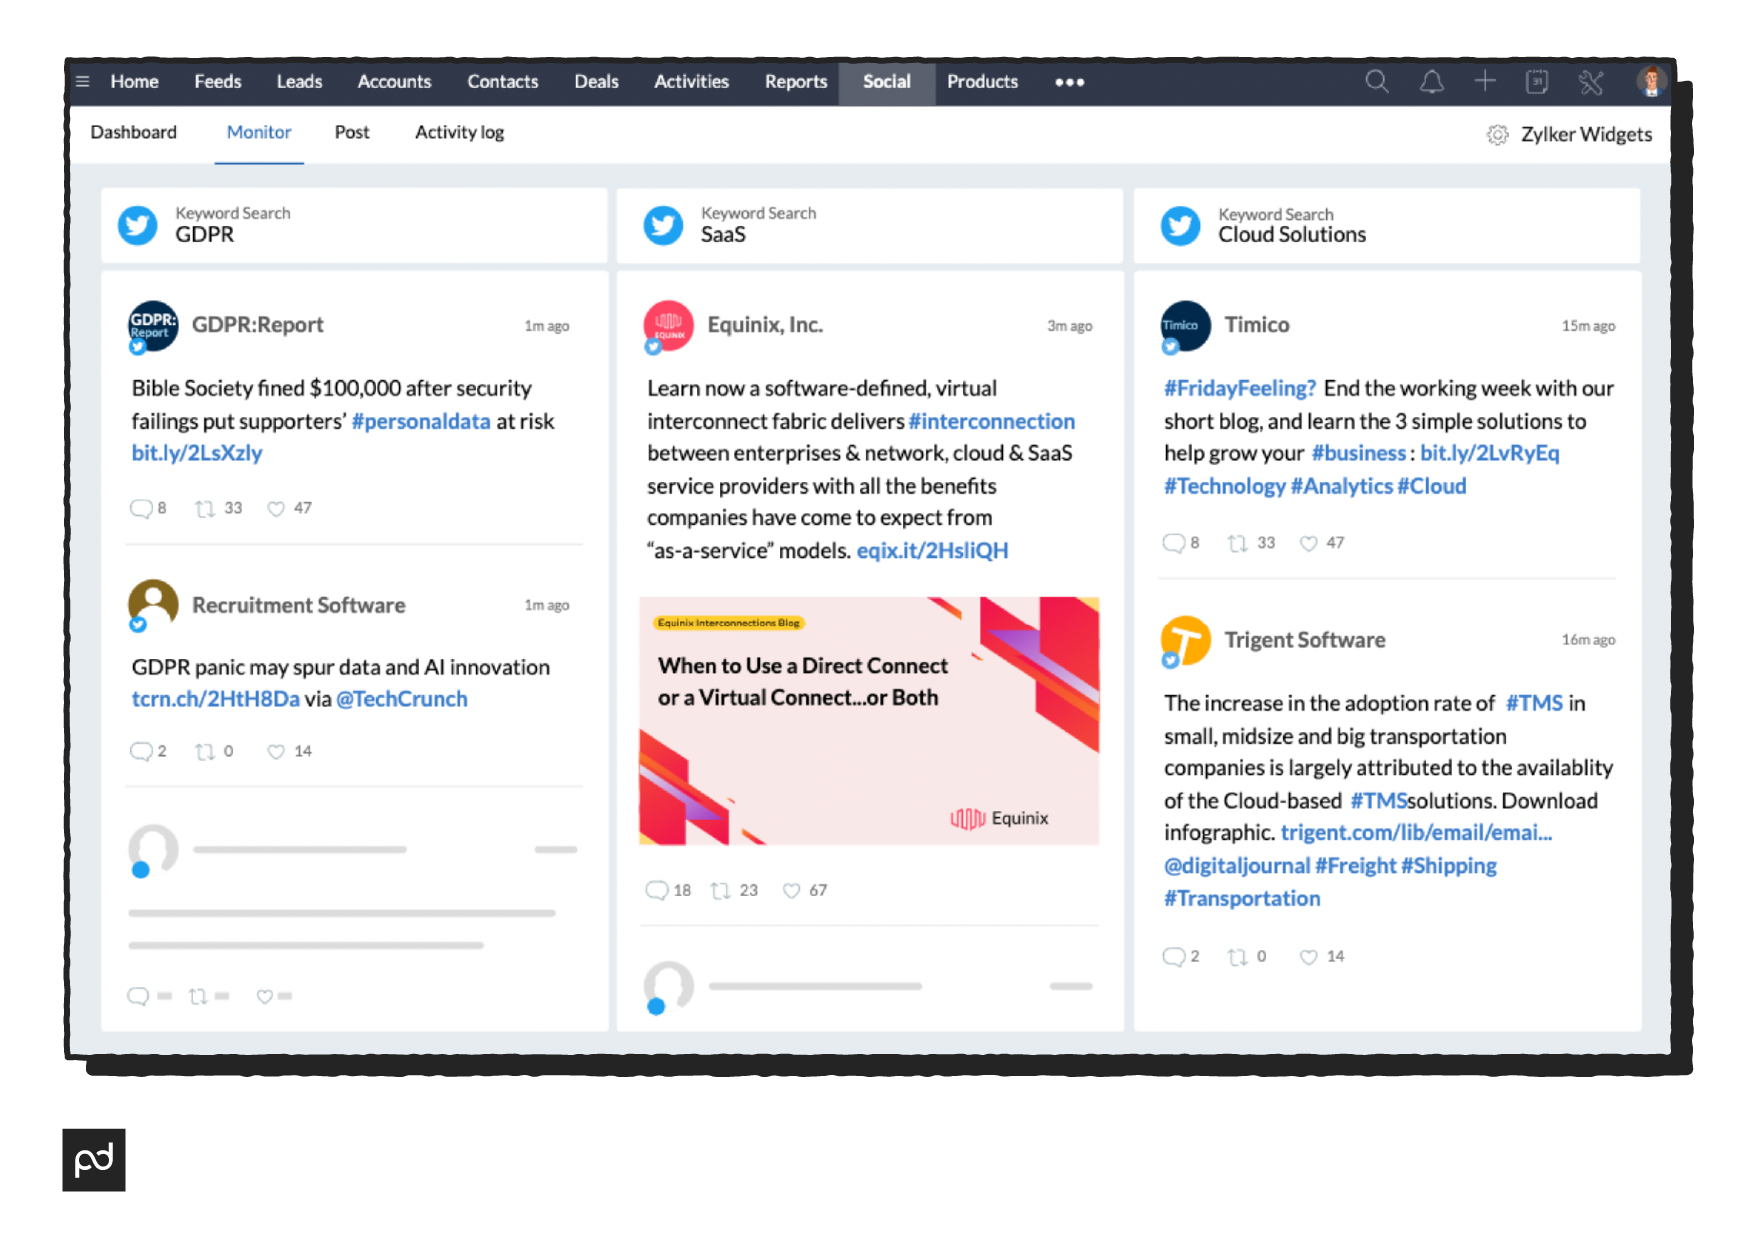Image resolution: width=1760 pixels, height=1252 pixels.
Task: Like the Trigent Software tweet
Action: pos(1309,957)
